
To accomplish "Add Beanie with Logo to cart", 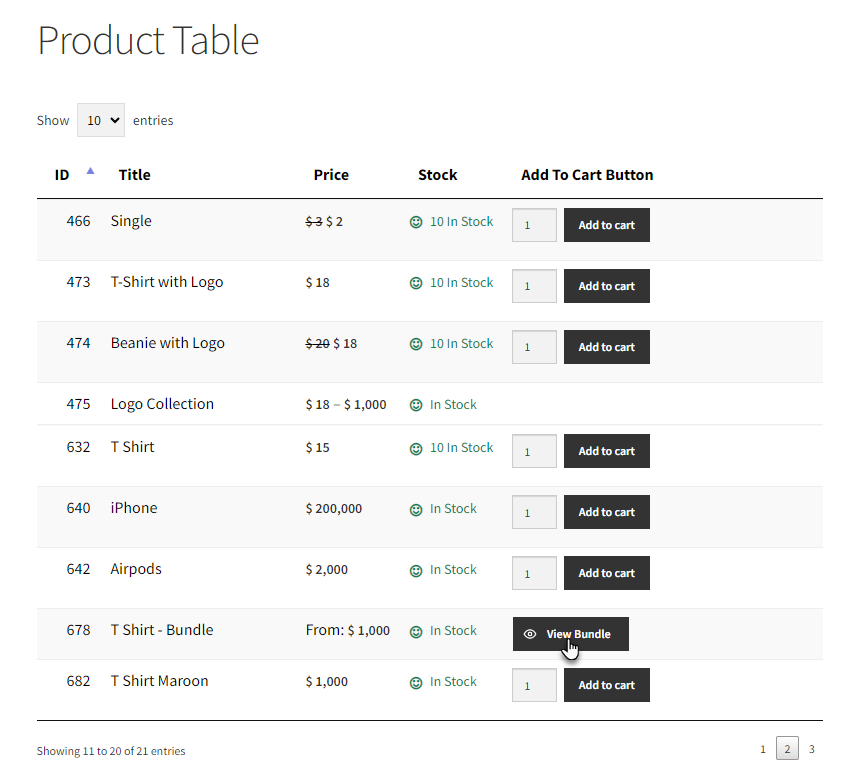I will [606, 347].
